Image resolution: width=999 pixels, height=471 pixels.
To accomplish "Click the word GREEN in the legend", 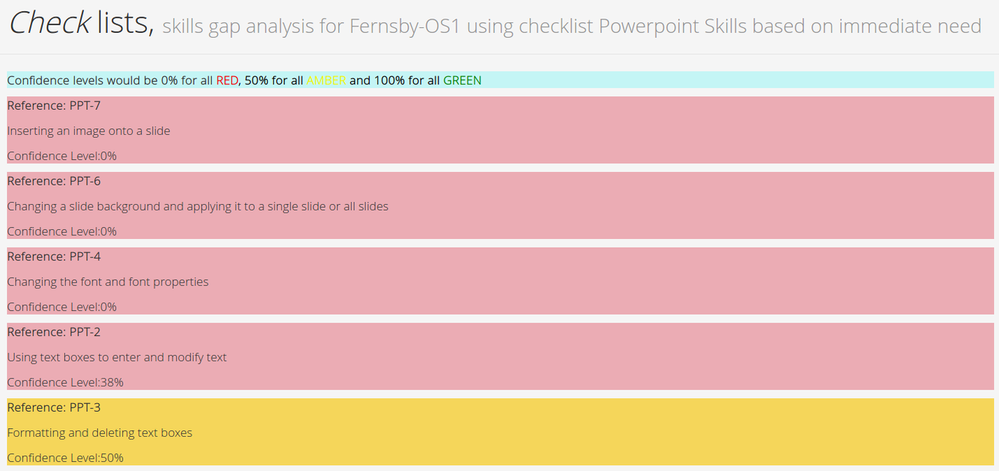I will tap(462, 80).
